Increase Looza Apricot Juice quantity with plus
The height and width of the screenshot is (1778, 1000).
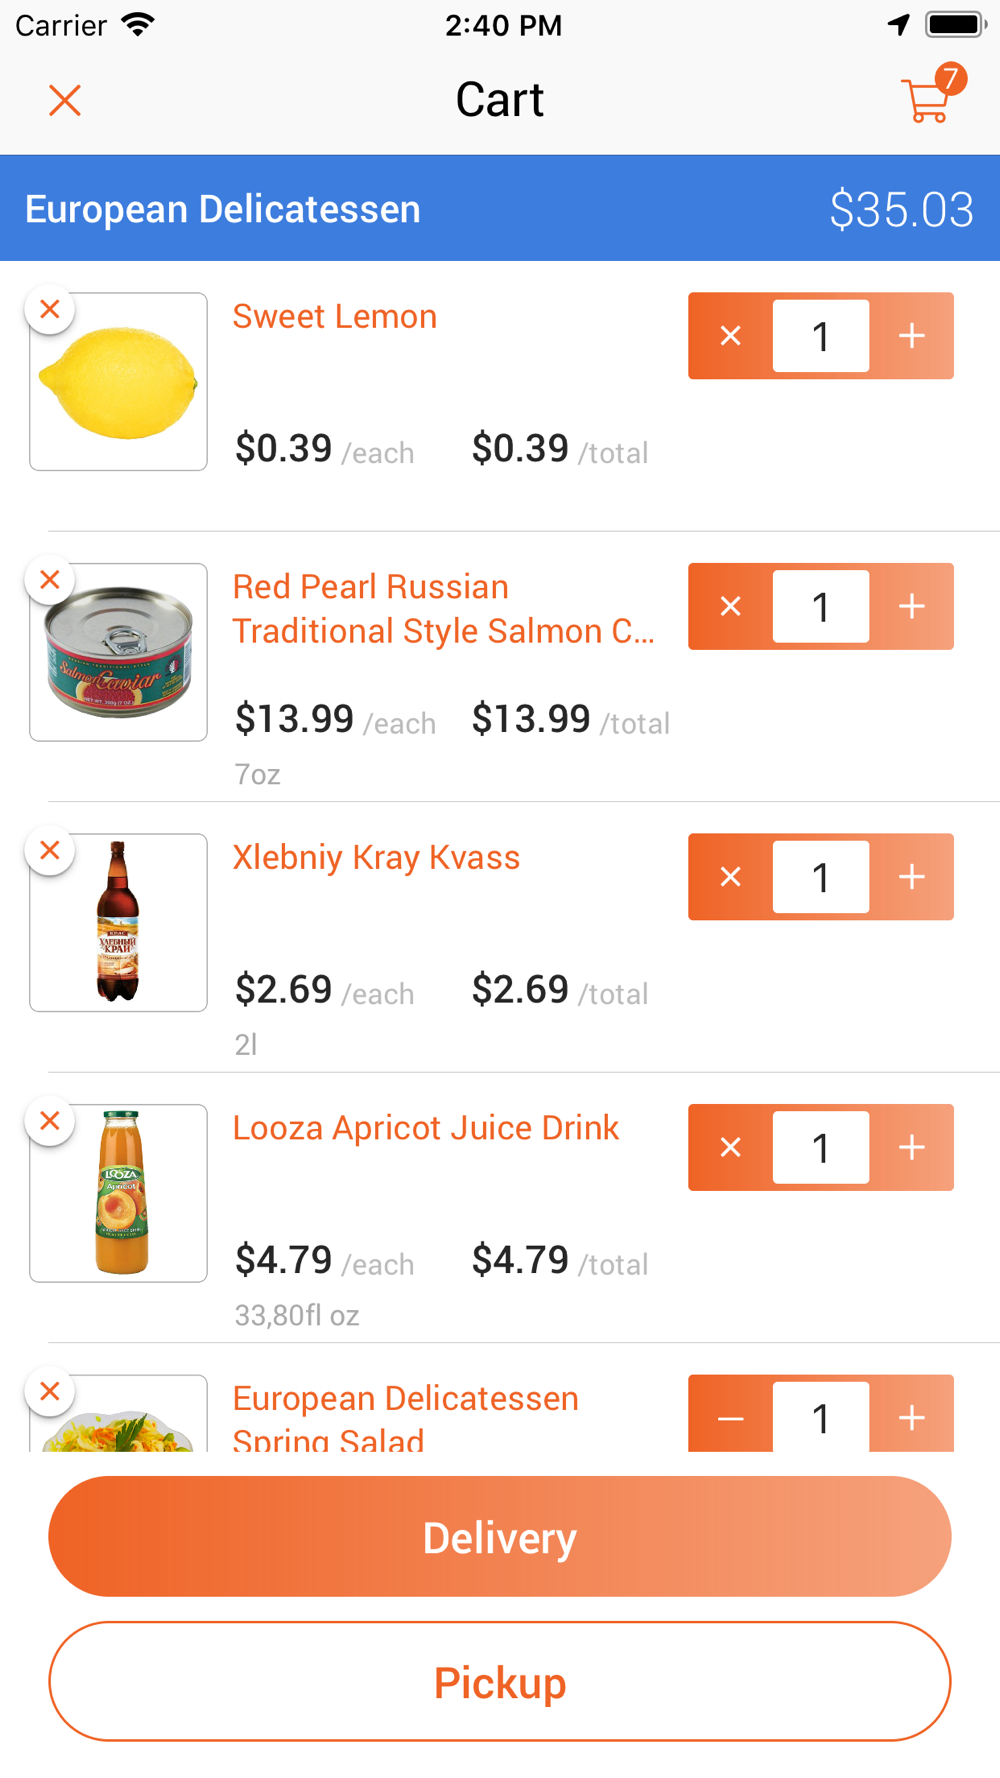[912, 1147]
